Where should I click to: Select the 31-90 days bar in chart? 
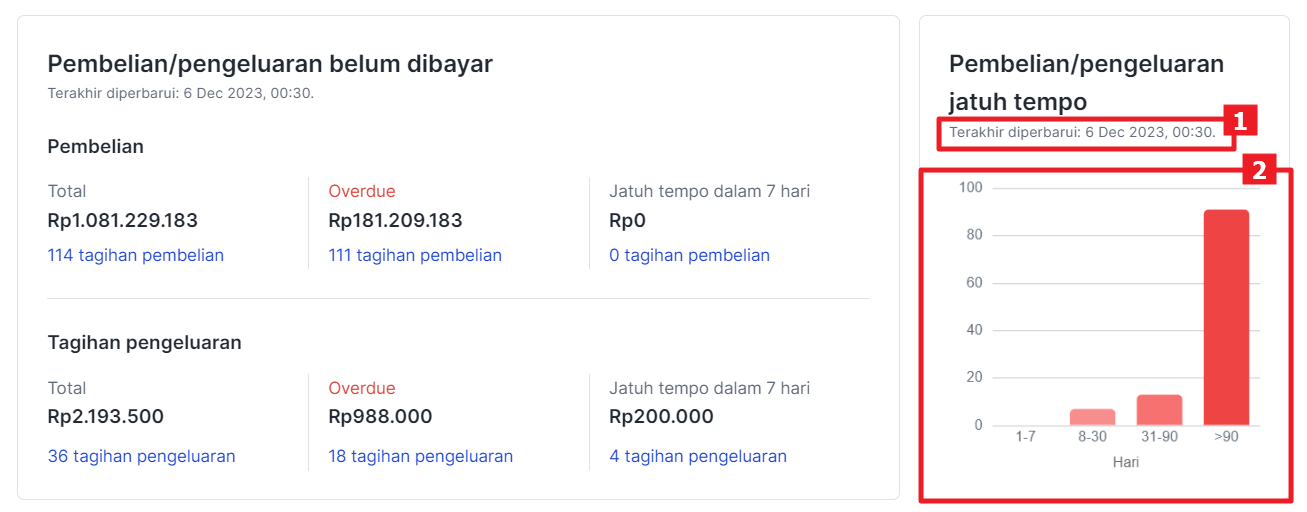[1159, 410]
